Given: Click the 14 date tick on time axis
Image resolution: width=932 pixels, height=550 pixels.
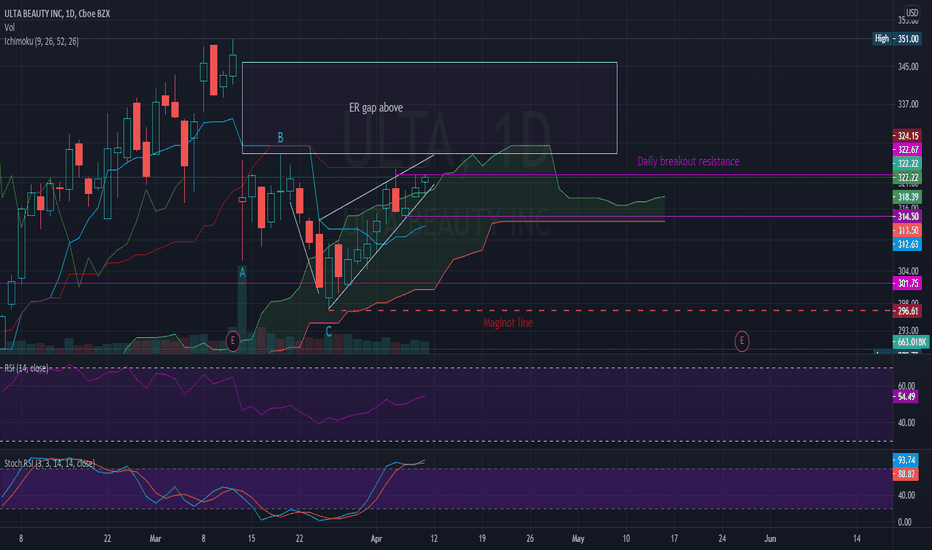Looking at the screenshot, I should (x=857, y=539).
